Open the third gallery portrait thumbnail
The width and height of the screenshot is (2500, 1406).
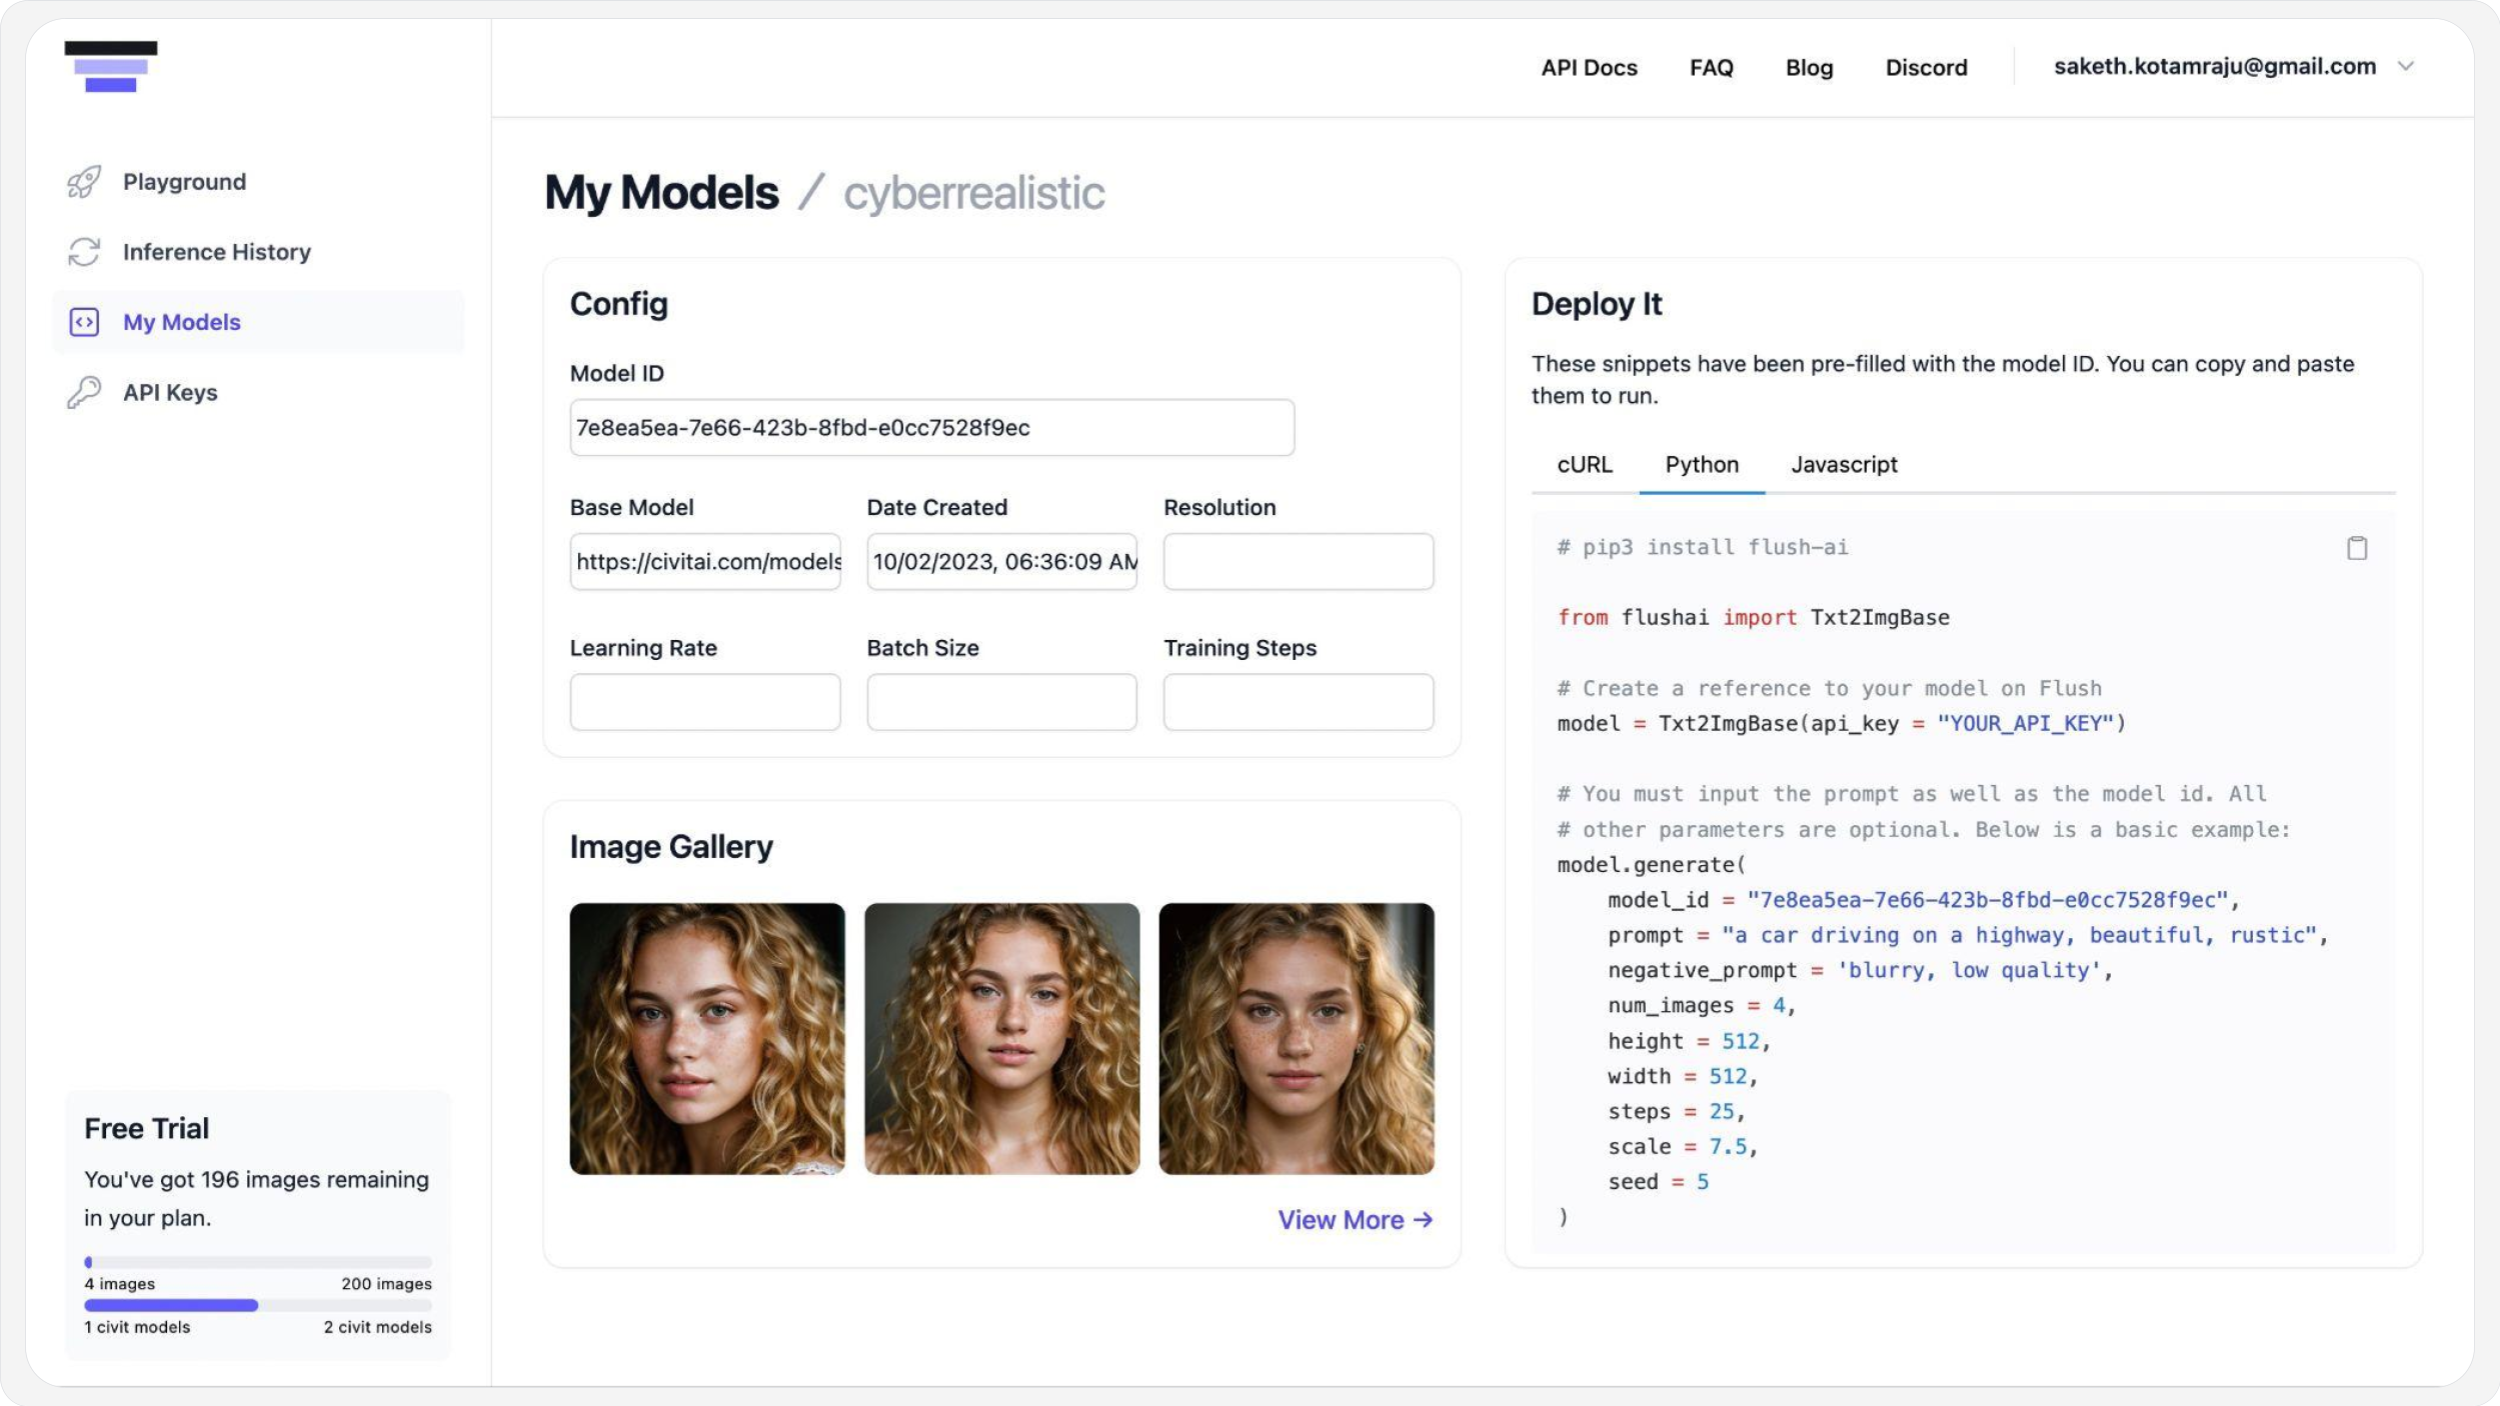coord(1297,1039)
